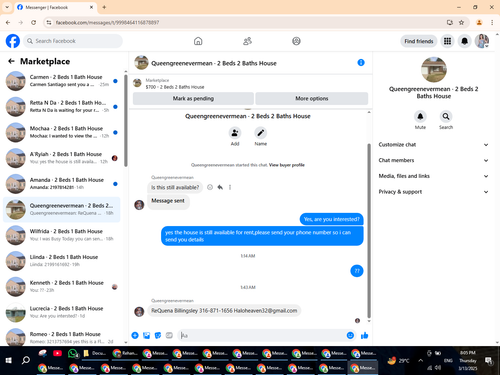Open Wilfrida conversation

(x=62, y=235)
